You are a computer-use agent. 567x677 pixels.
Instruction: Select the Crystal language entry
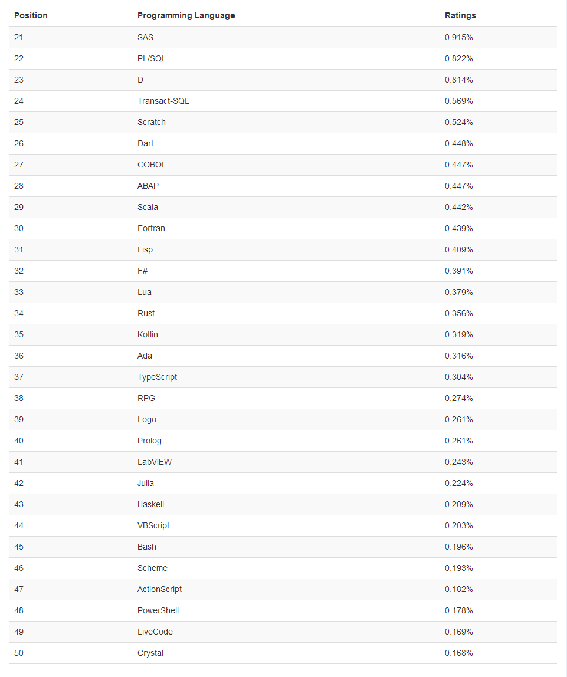pyautogui.click(x=150, y=653)
